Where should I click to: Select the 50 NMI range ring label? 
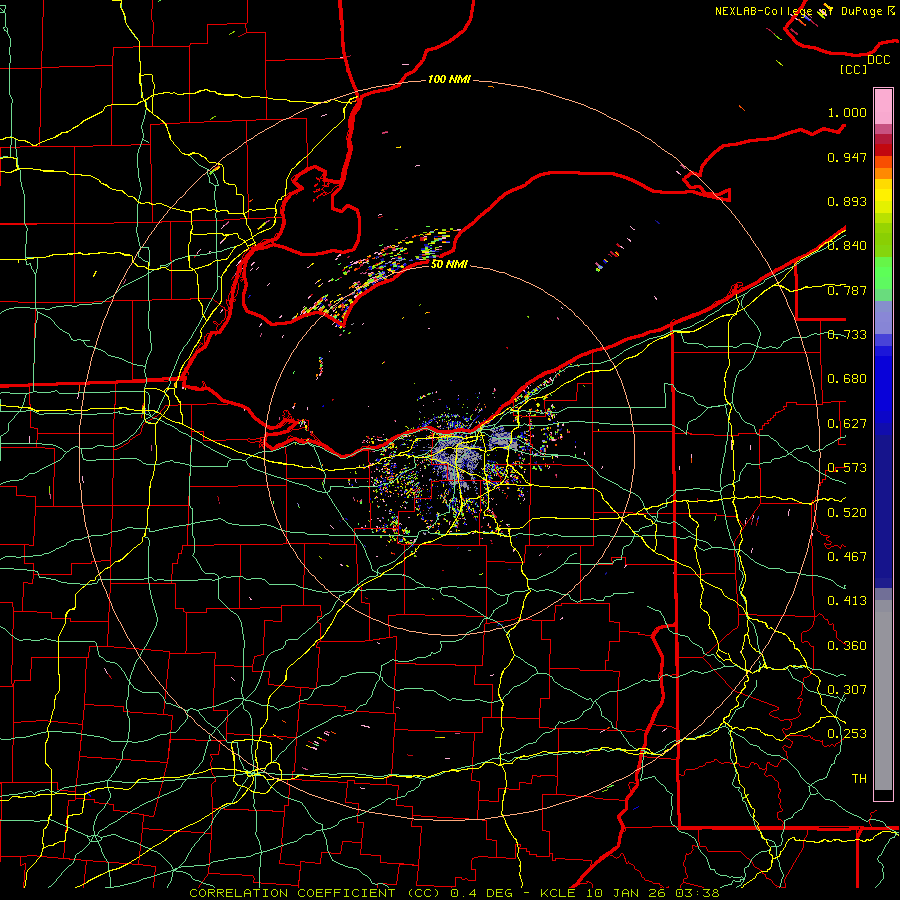point(449,264)
